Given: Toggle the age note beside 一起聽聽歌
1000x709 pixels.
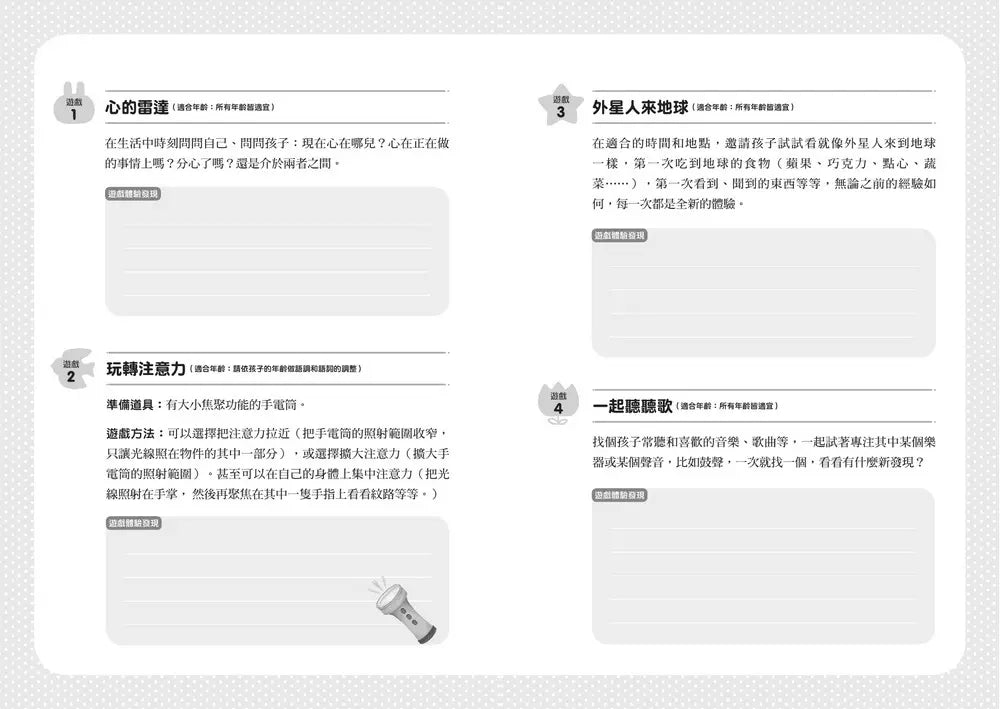Looking at the screenshot, I should [729, 404].
